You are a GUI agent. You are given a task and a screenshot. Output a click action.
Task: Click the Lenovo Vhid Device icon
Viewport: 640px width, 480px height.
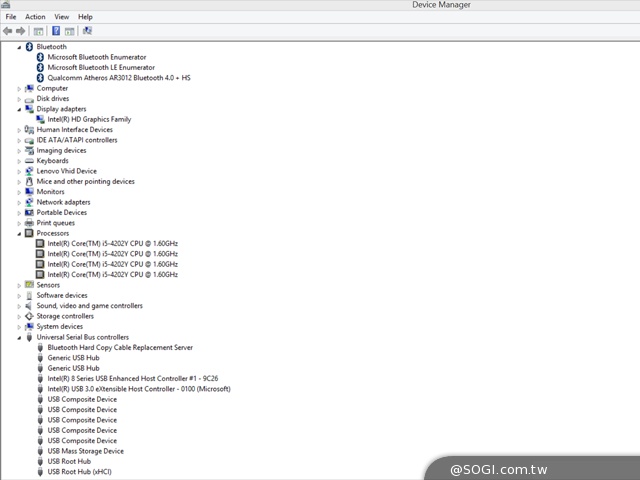pos(29,171)
